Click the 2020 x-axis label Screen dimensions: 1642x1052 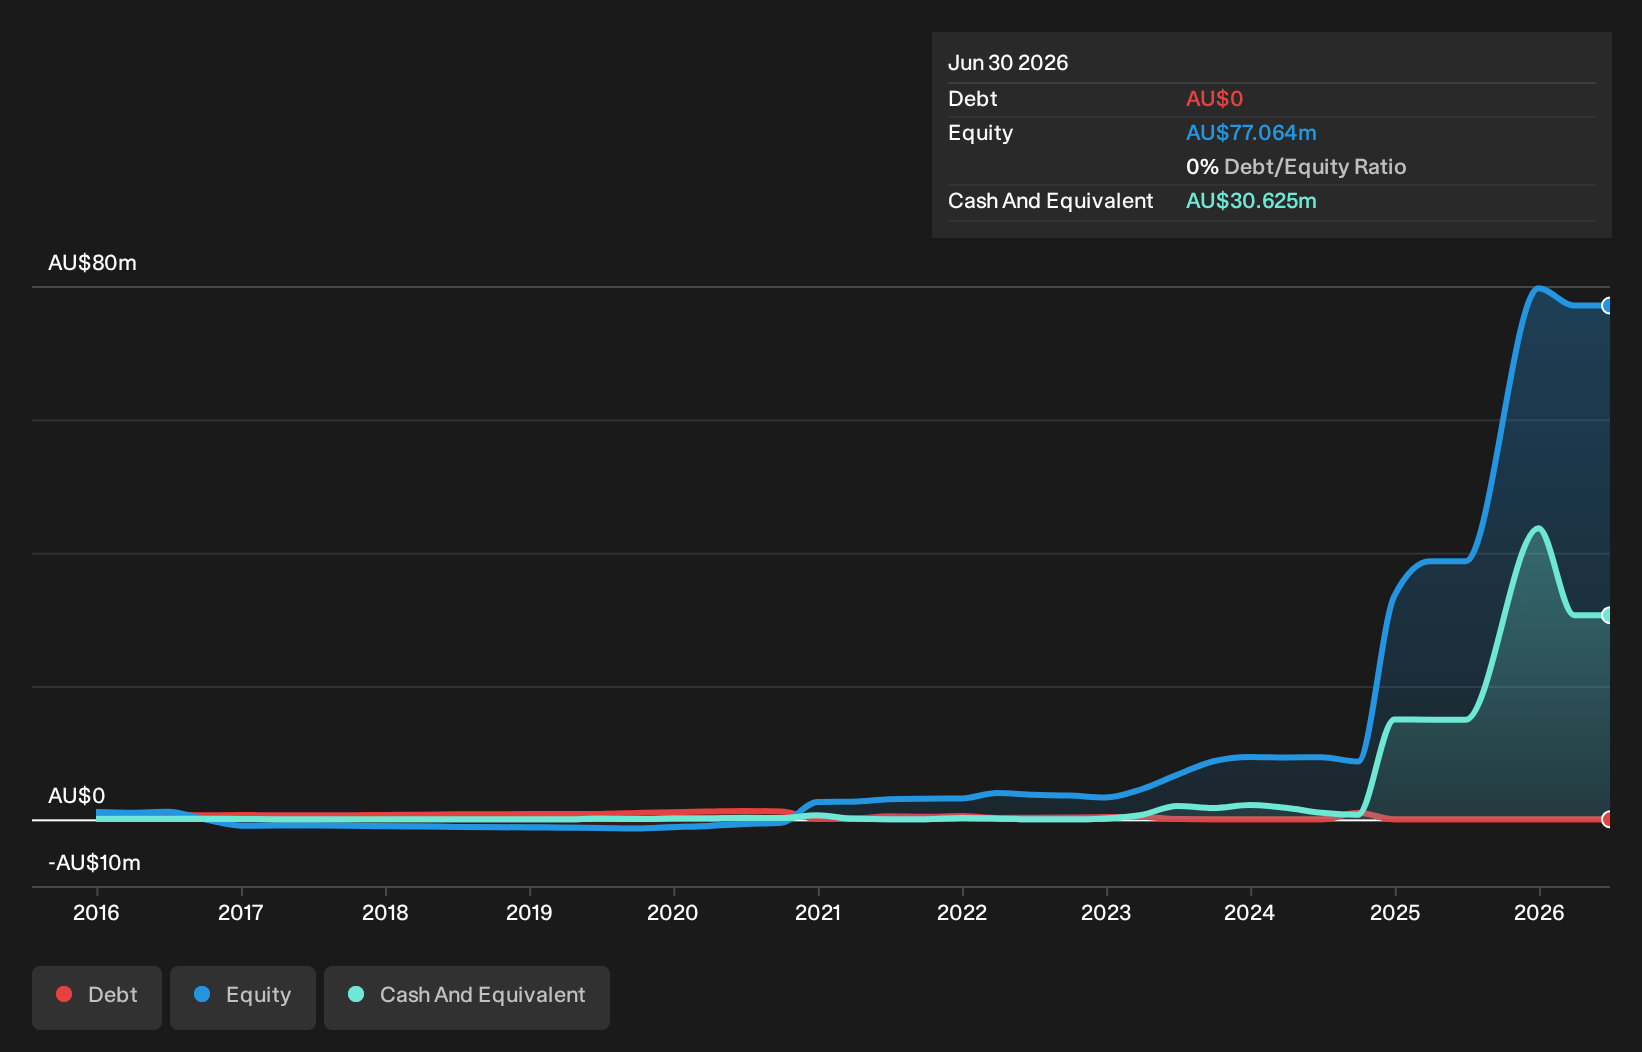(x=673, y=912)
